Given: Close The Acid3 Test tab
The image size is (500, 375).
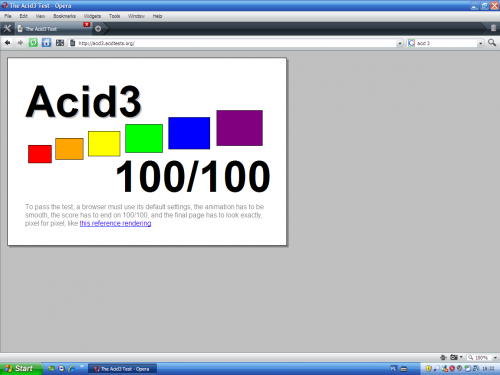Looking at the screenshot, I should [87, 24].
